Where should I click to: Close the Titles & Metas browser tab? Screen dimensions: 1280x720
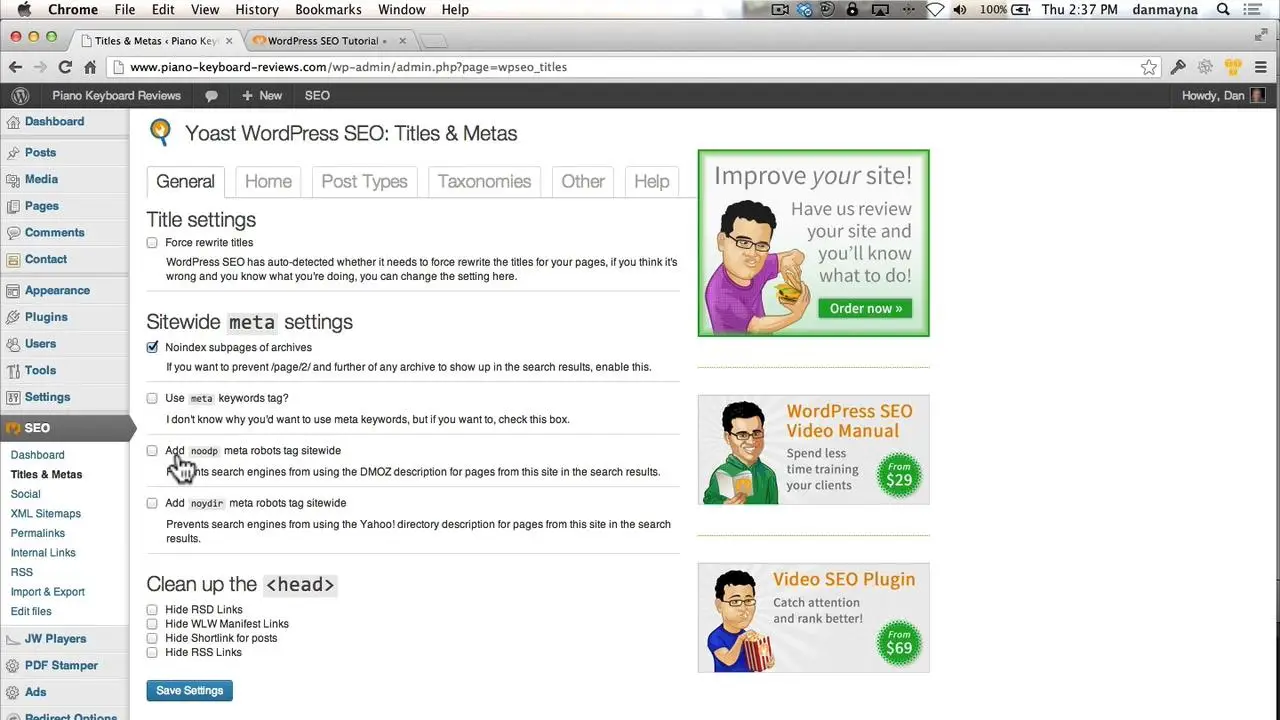pyautogui.click(x=229, y=41)
